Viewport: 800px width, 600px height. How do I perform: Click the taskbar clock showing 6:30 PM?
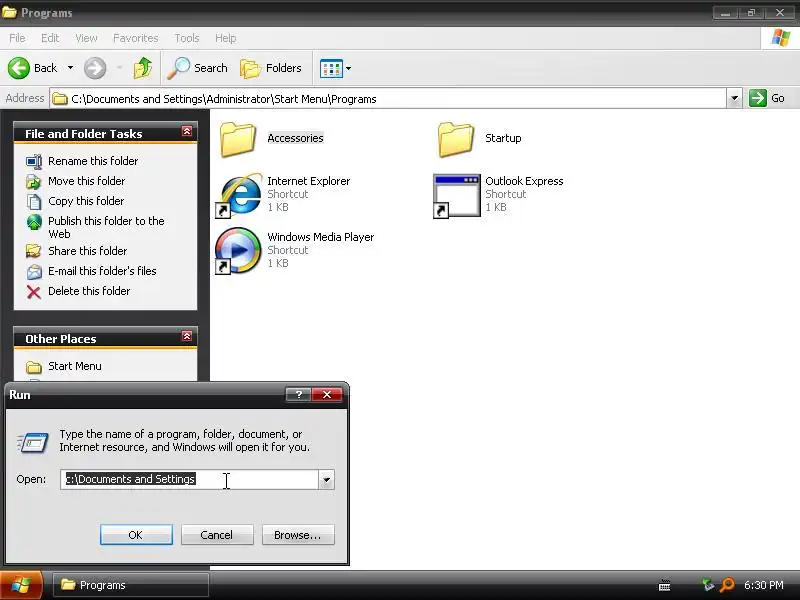763,585
